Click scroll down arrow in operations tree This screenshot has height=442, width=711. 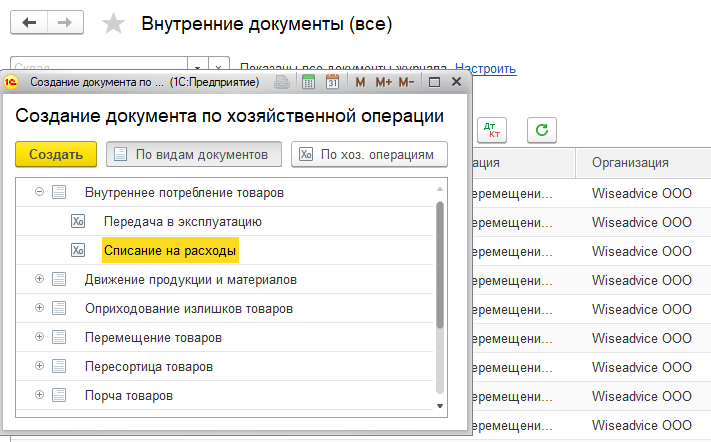(x=439, y=406)
